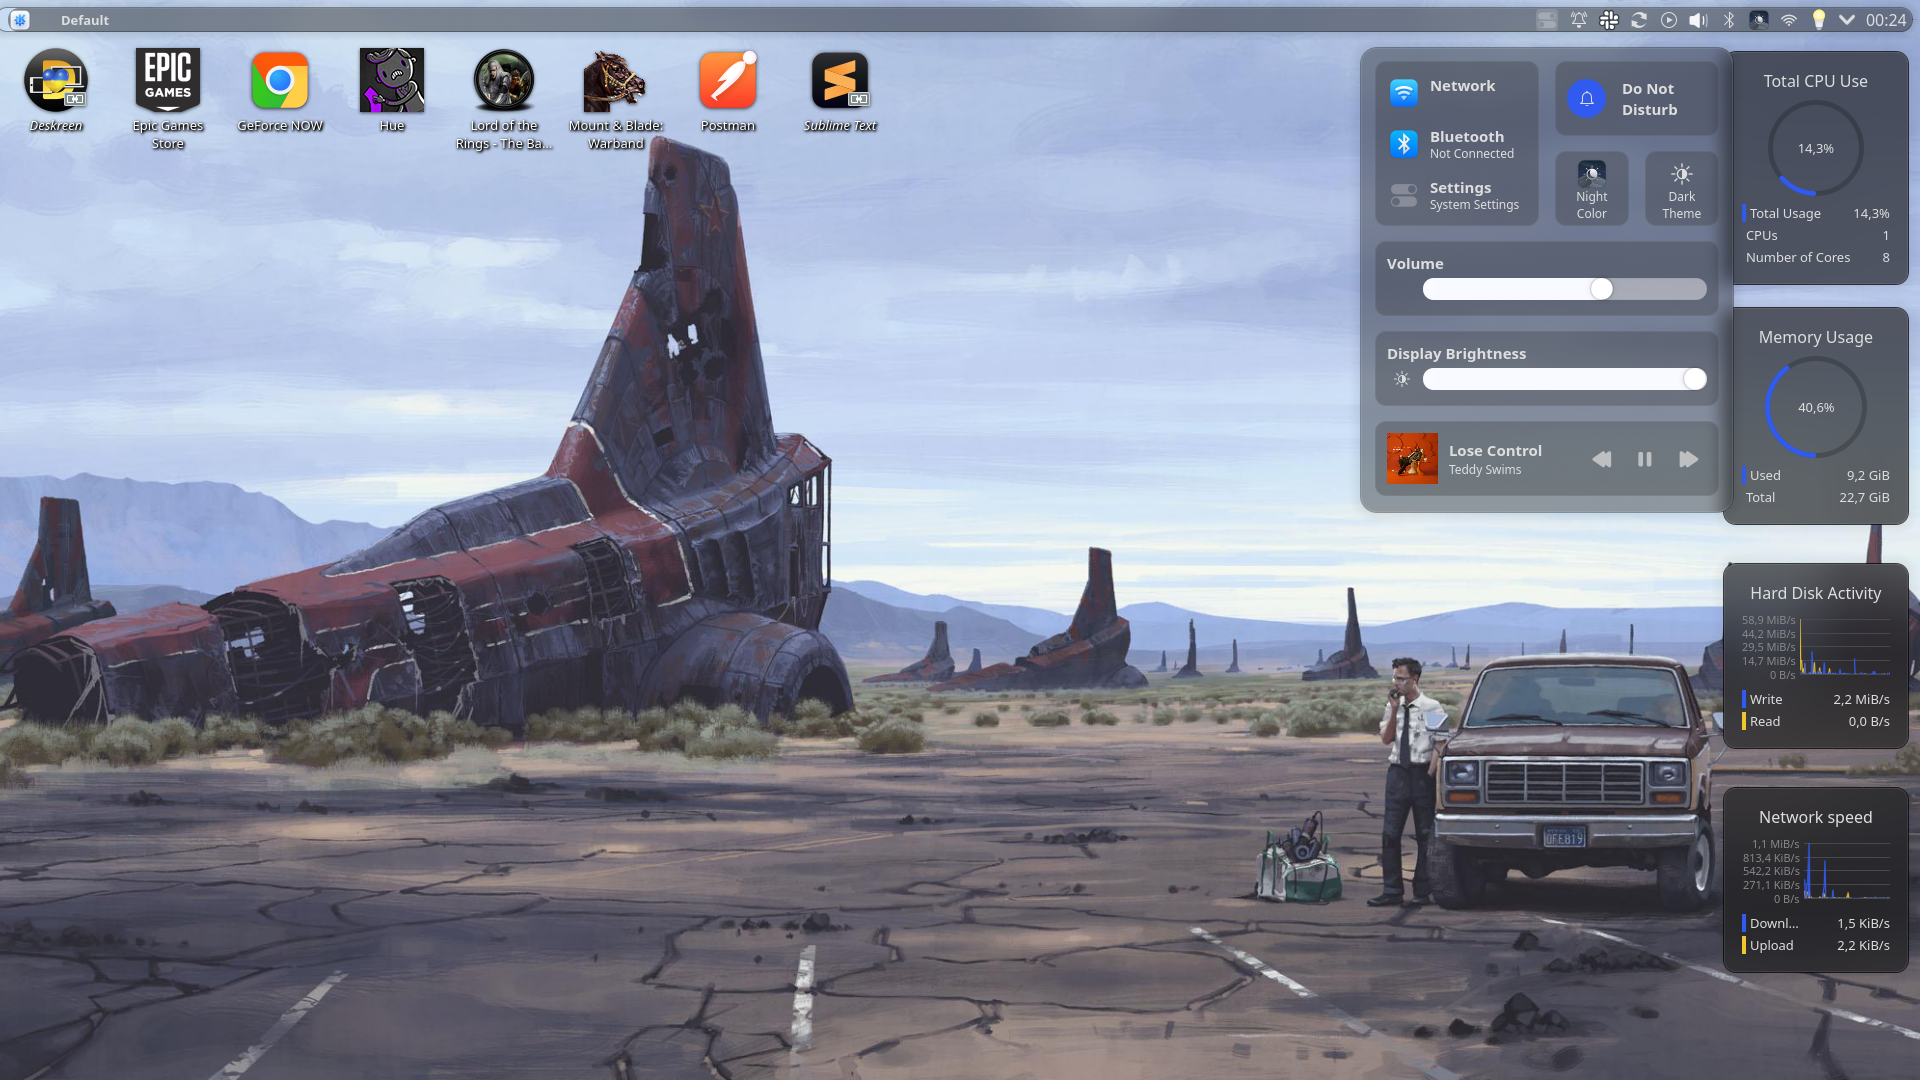Image resolution: width=1920 pixels, height=1080 pixels.
Task: Toggle Night Color button
Action: 1592,189
